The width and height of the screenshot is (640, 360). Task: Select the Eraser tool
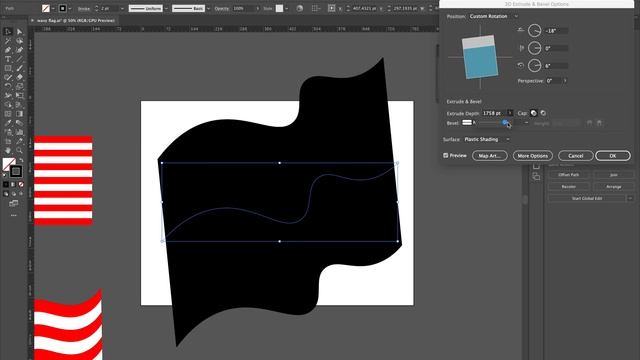click(x=19, y=77)
